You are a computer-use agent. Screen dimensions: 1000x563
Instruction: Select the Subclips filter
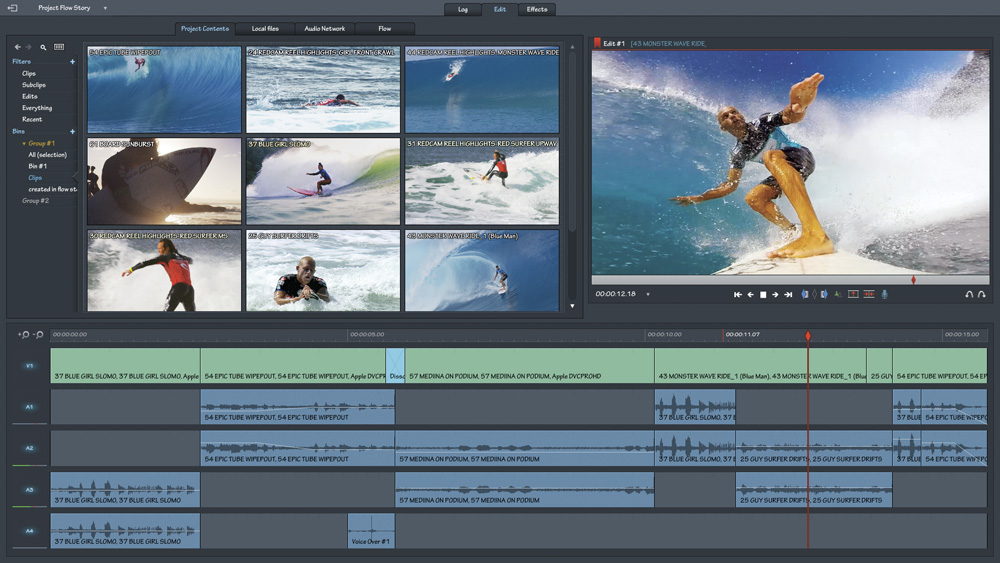[34, 85]
